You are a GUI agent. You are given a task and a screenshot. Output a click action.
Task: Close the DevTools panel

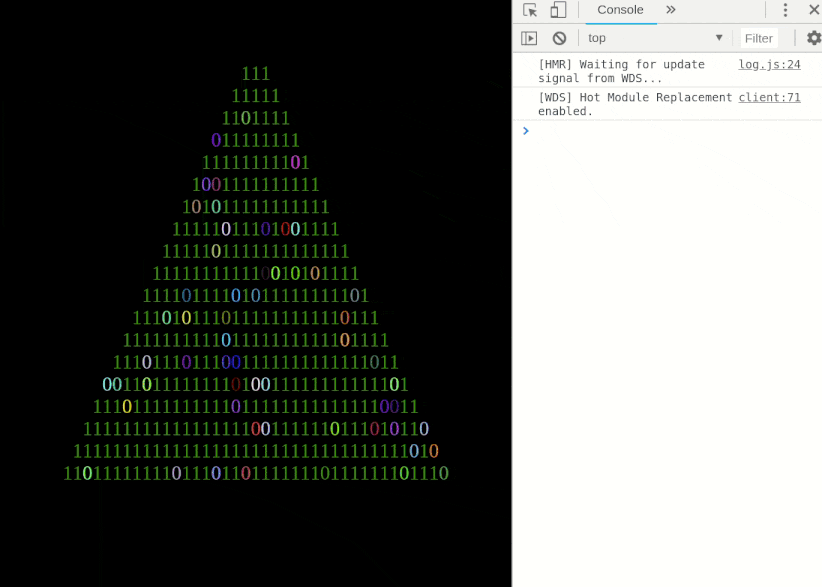point(813,10)
